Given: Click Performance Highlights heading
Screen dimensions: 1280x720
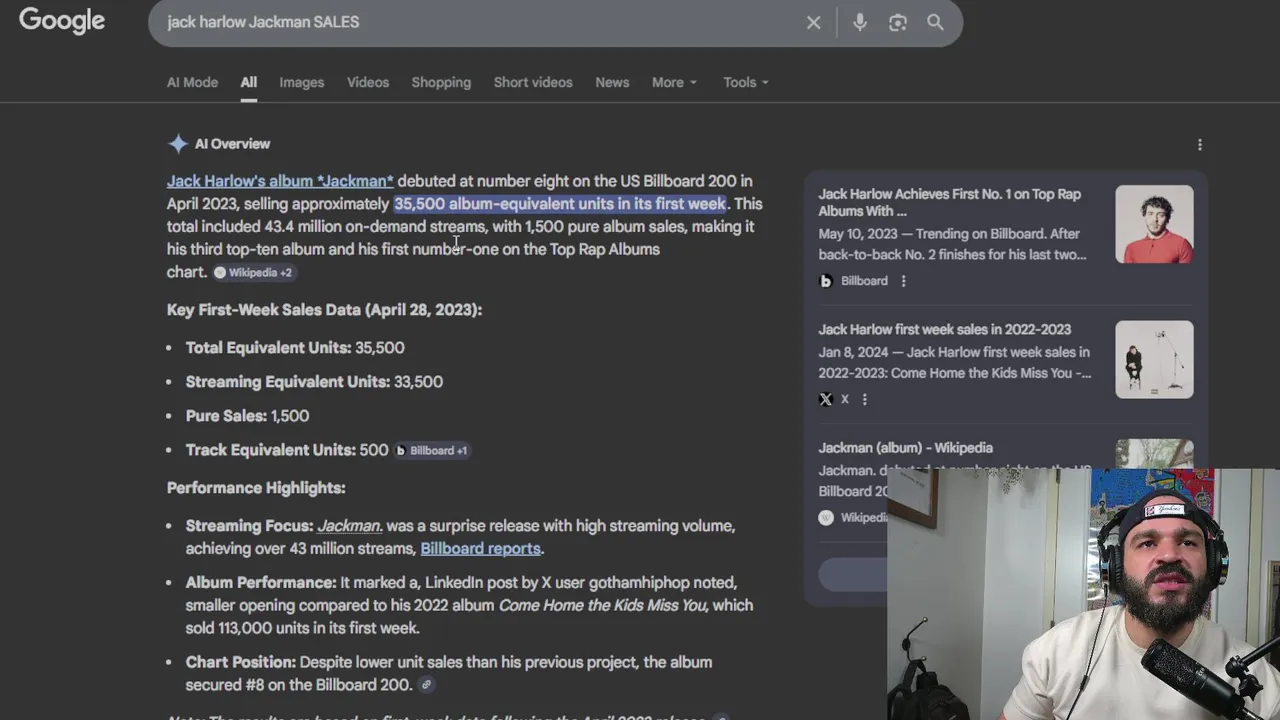Looking at the screenshot, I should pos(256,488).
